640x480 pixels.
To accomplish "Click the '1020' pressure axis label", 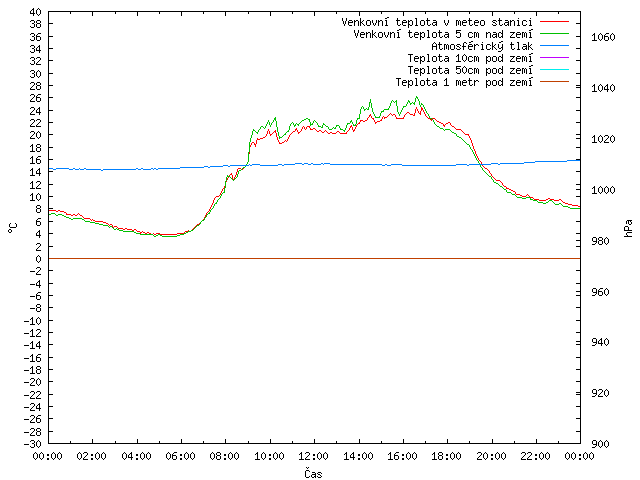I will tap(603, 139).
